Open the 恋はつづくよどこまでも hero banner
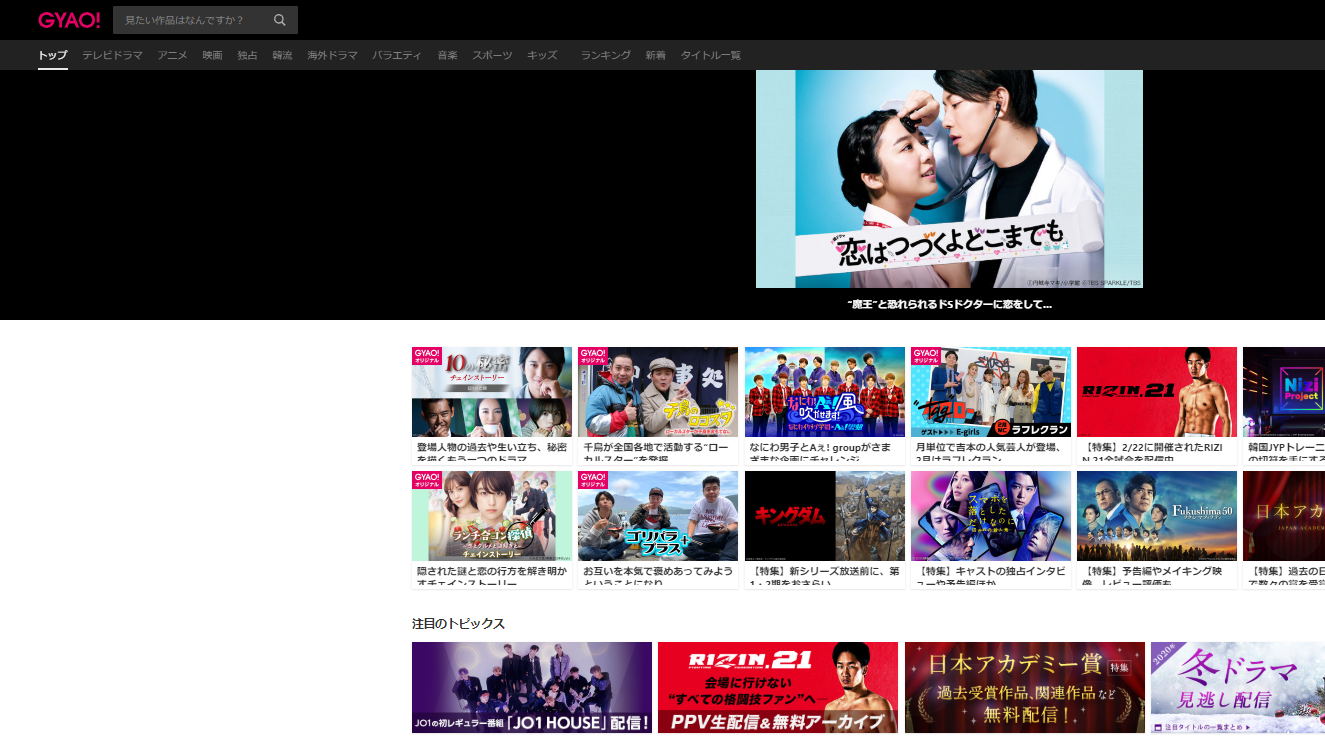This screenshot has width=1325, height=746. click(x=949, y=179)
